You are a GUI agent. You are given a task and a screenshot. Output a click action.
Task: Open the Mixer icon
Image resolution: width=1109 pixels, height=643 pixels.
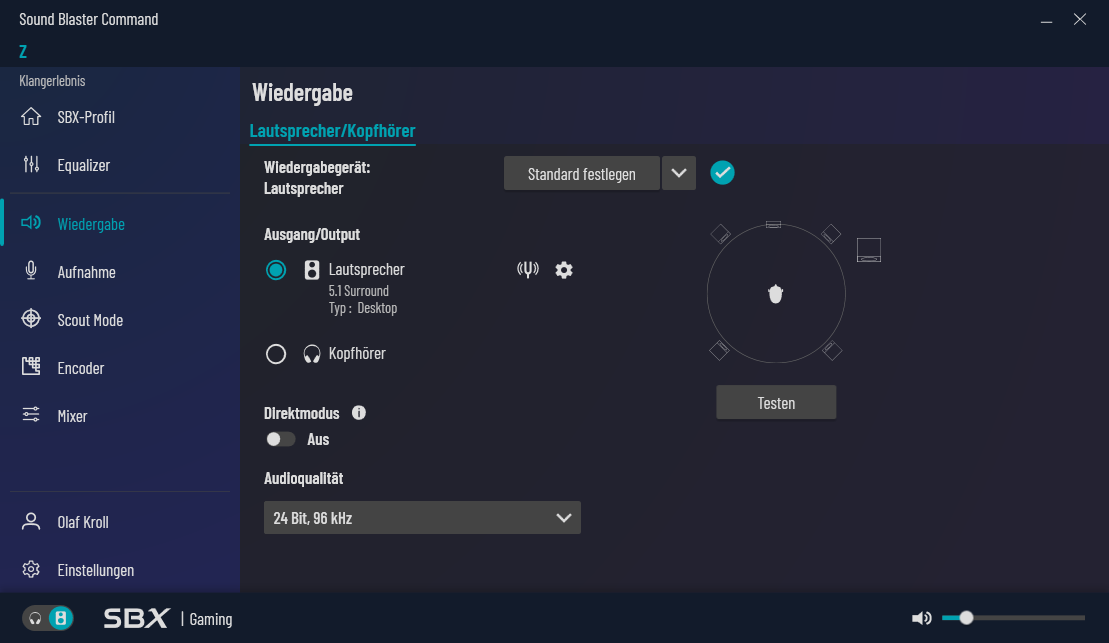(x=31, y=415)
